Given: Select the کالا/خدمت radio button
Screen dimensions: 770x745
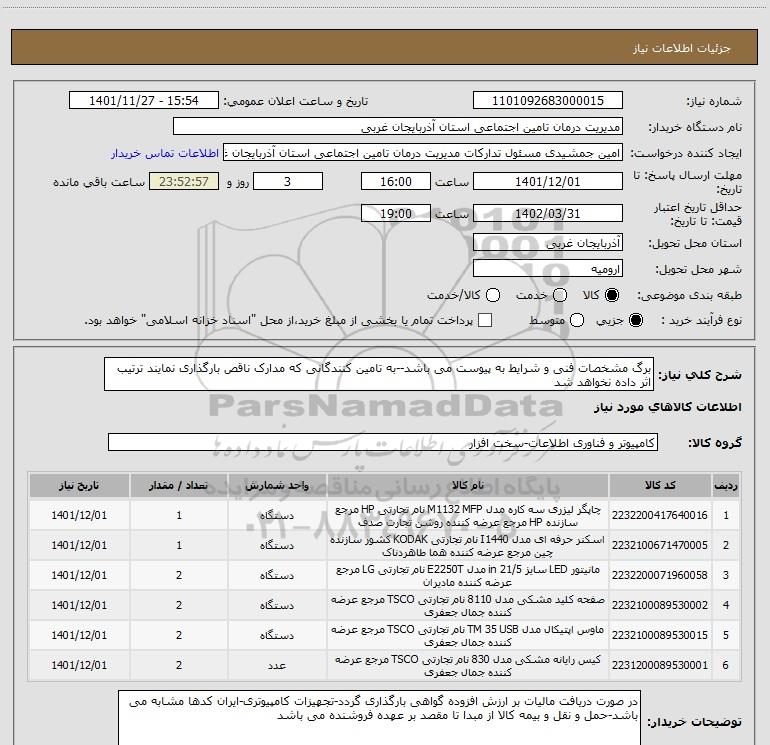Looking at the screenshot, I should pos(493,295).
